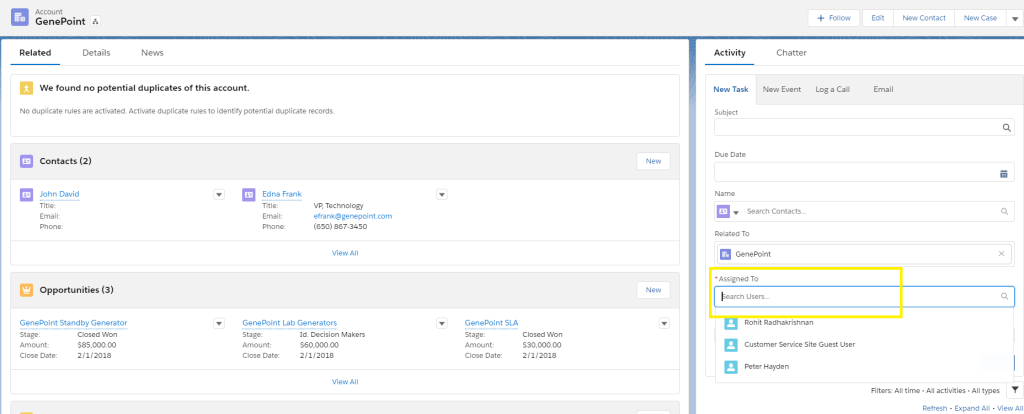Open the News tab
Image resolution: width=1024 pixels, height=414 pixels.
[152, 53]
